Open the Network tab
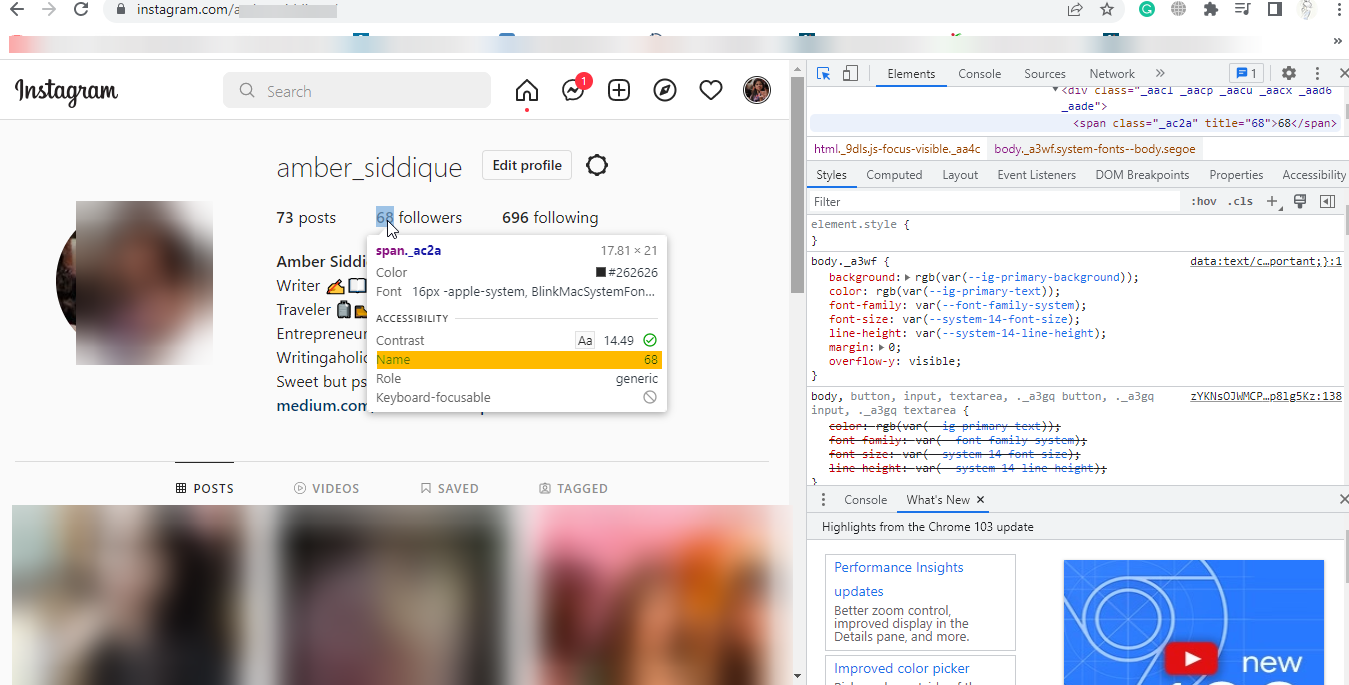Screen dimensions: 1349x685 pos(1112,74)
